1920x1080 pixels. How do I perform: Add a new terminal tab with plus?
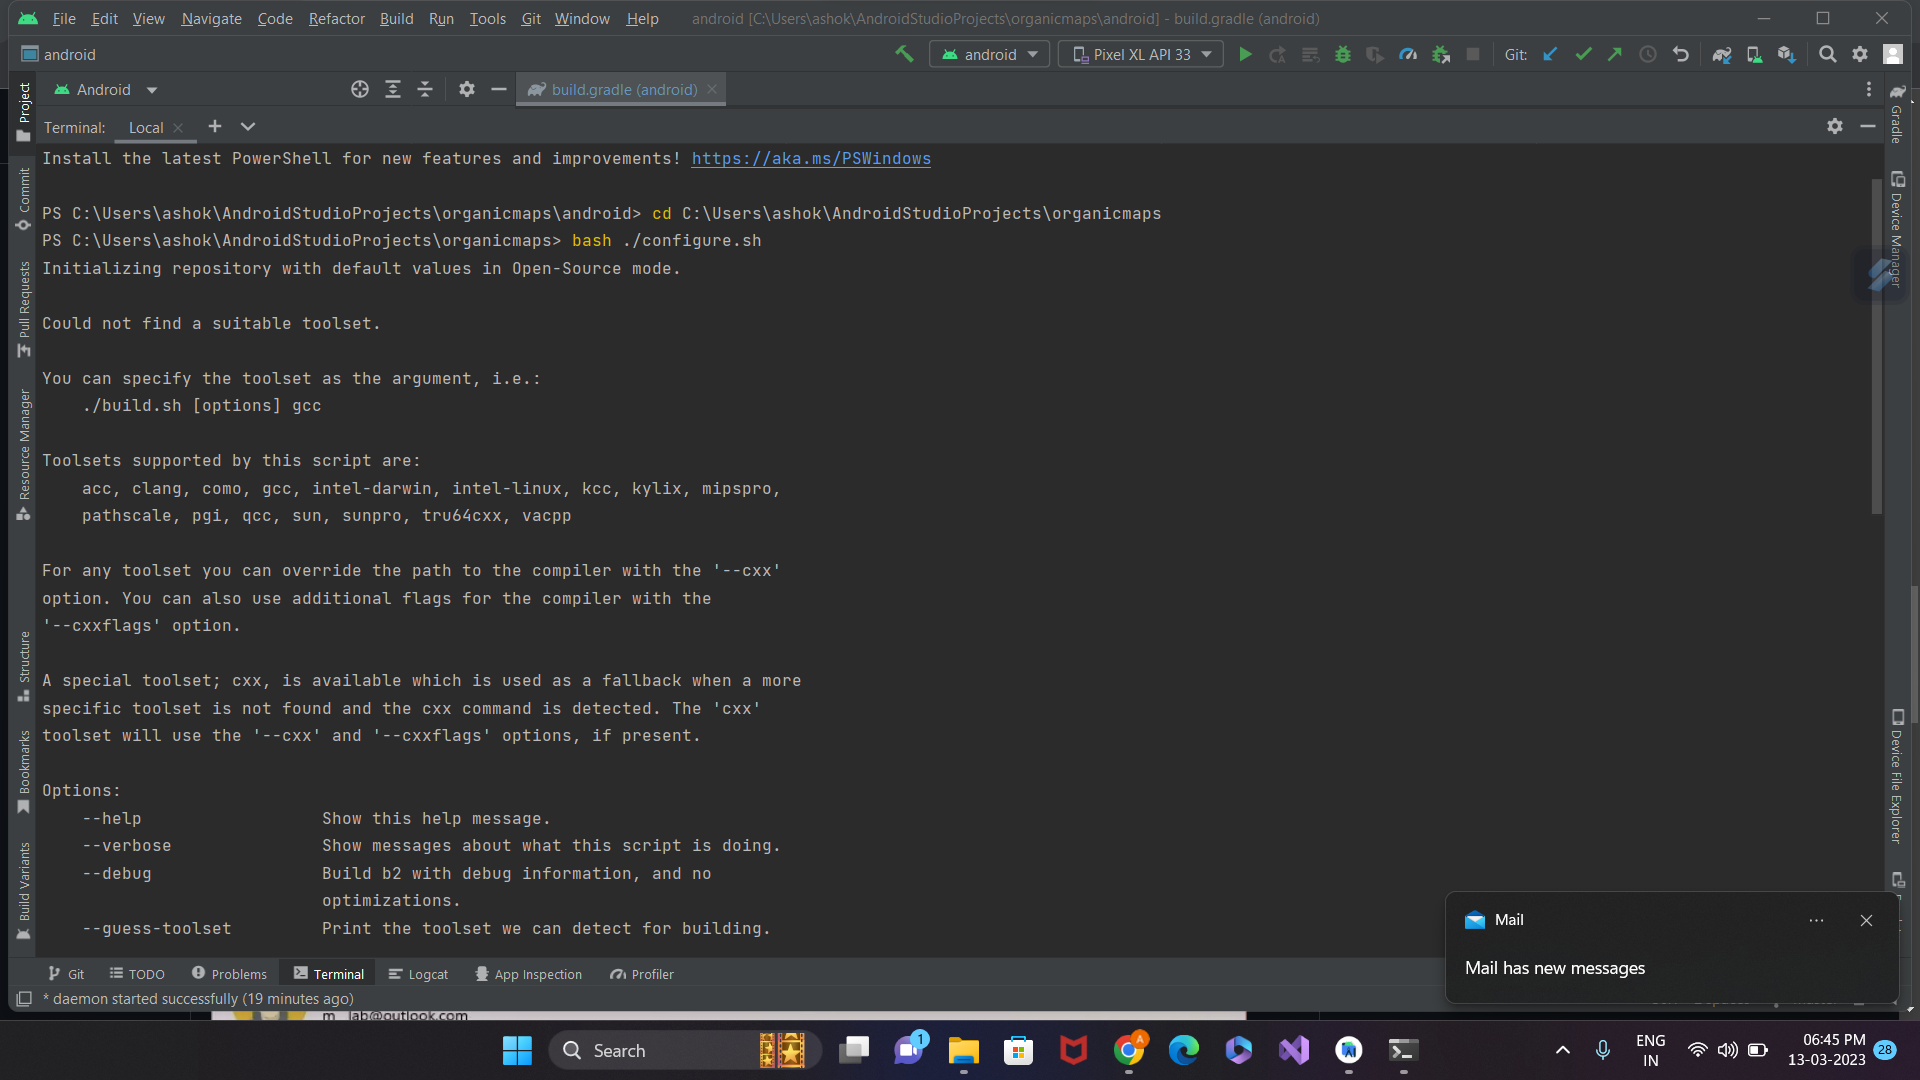point(214,126)
